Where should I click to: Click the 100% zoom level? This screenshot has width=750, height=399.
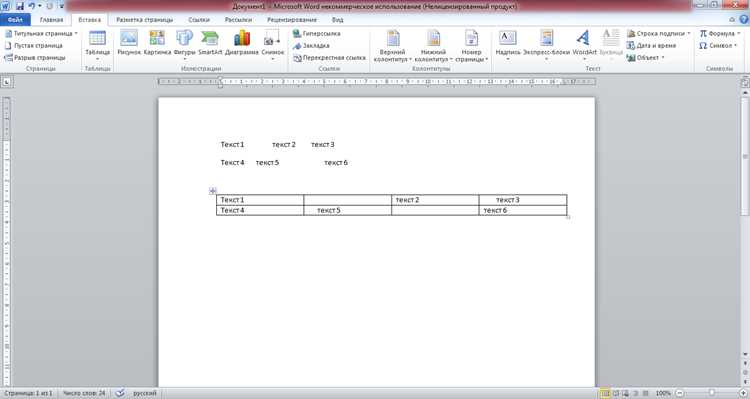(x=663, y=393)
